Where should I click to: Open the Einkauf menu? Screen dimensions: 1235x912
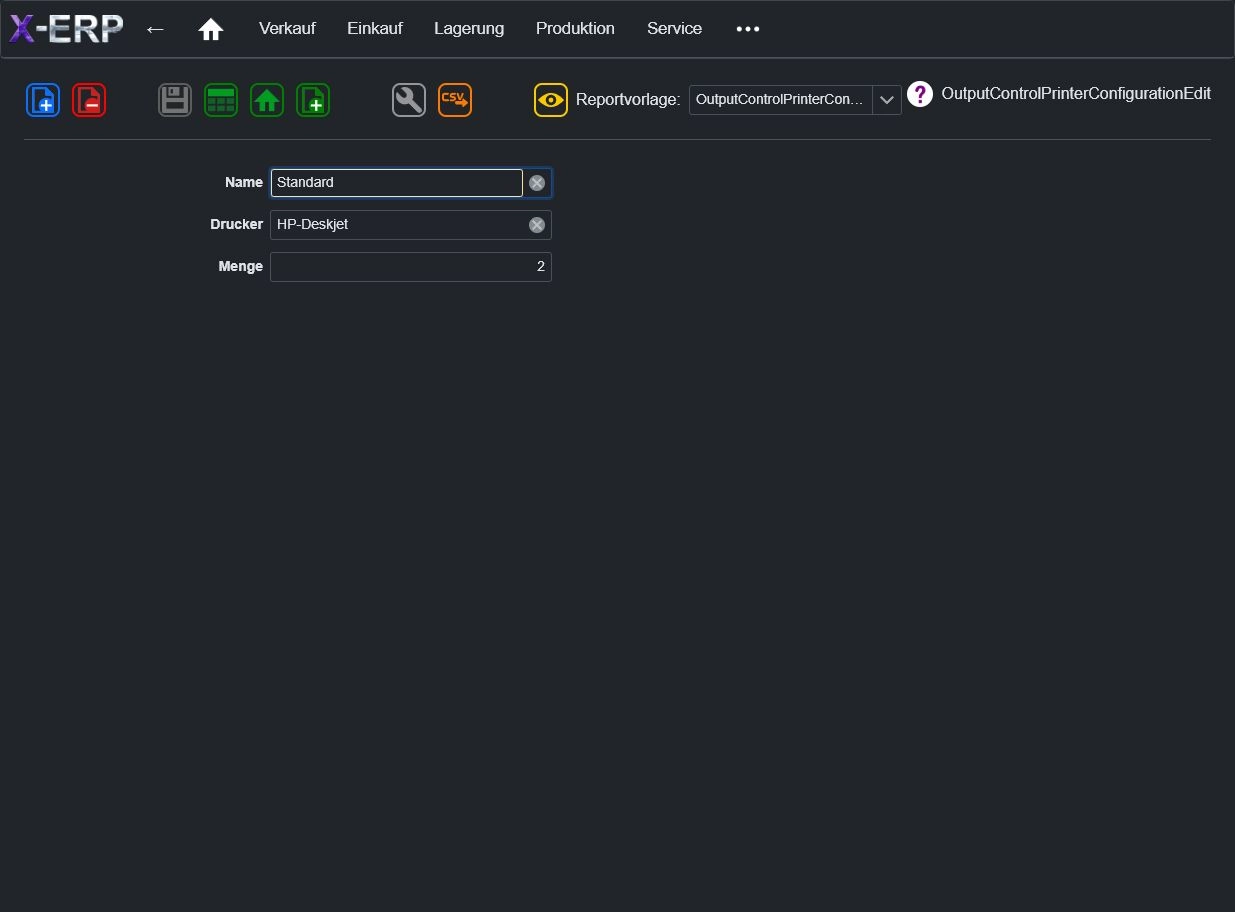pos(375,29)
